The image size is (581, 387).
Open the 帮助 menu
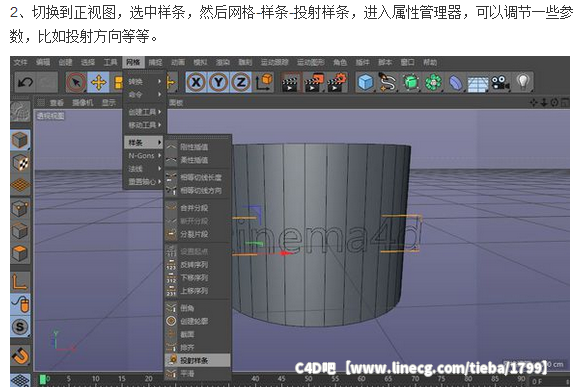[430, 62]
